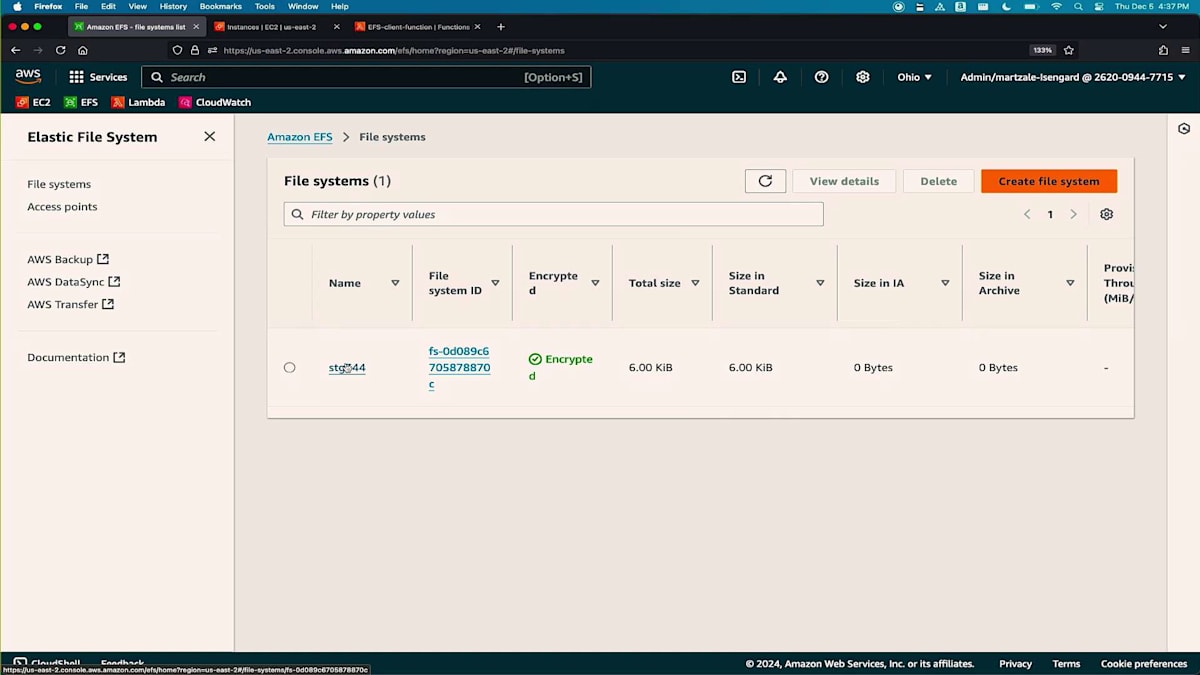
Task: Open AWS Backup external link
Action: point(68,259)
